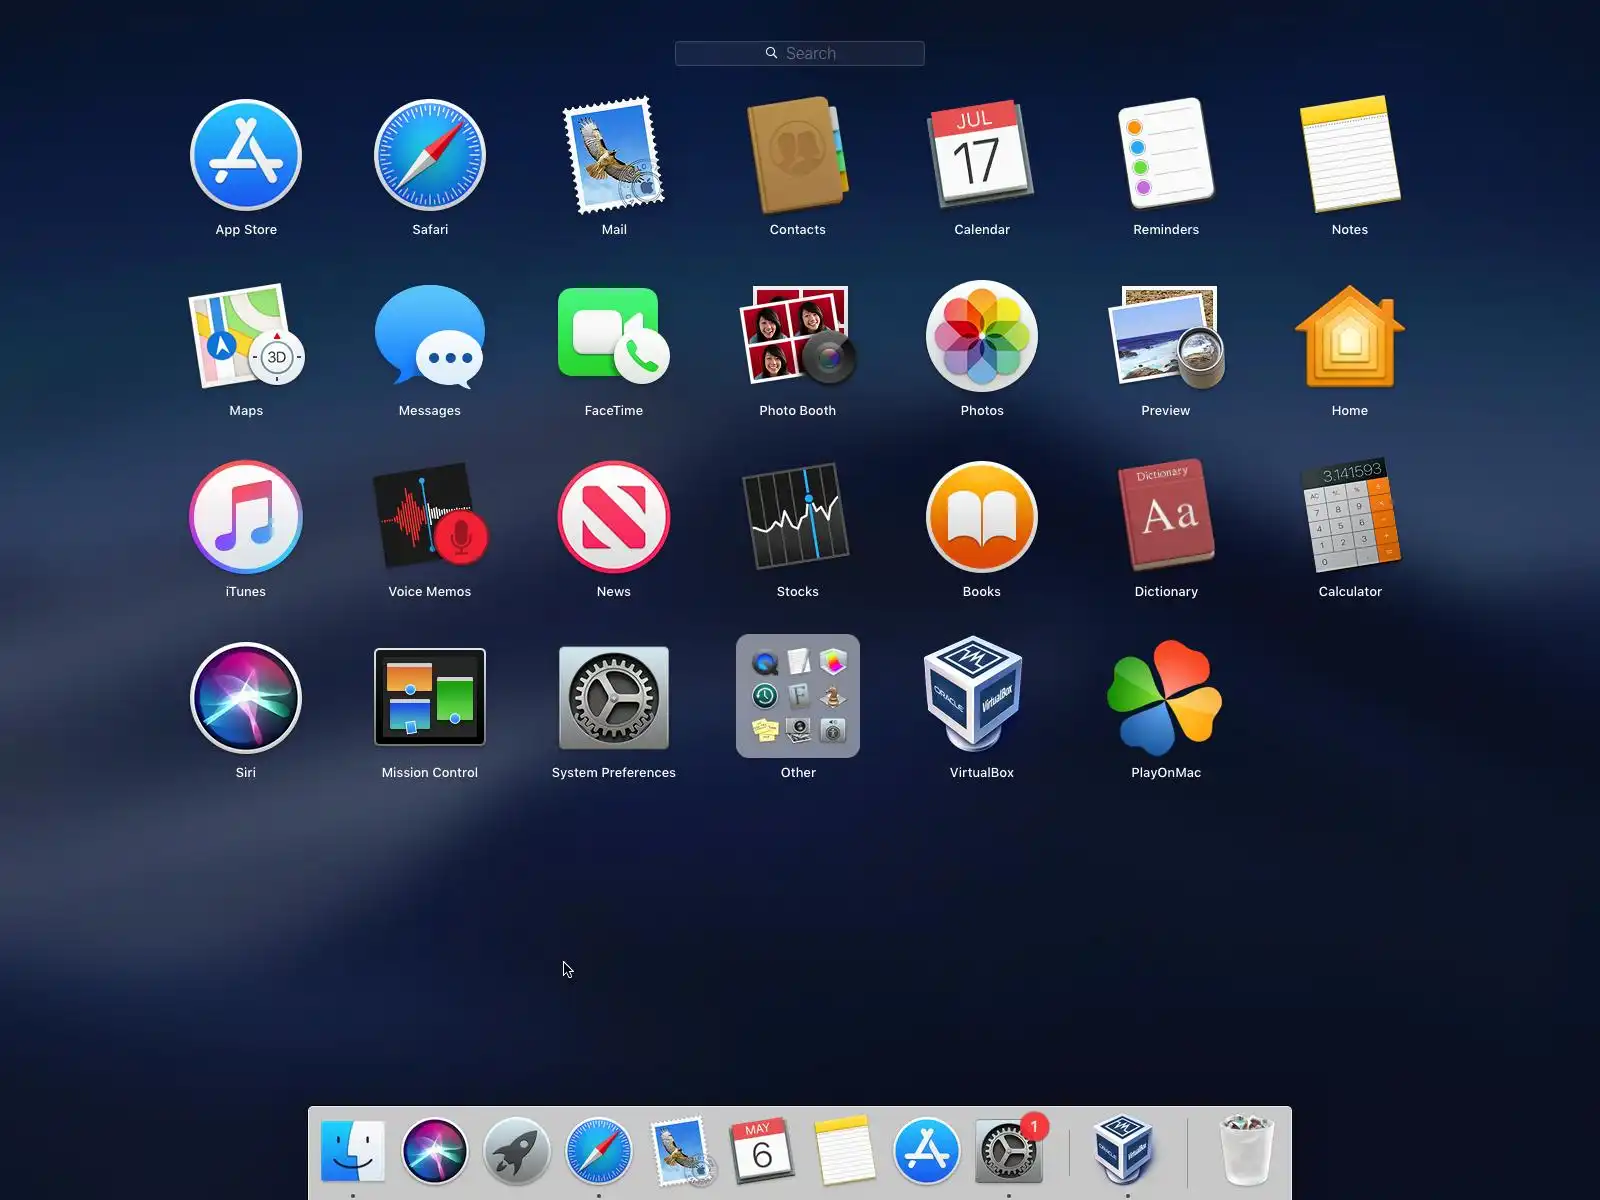Open the PlayOnMac app
This screenshot has width=1600, height=1200.
click(x=1166, y=698)
